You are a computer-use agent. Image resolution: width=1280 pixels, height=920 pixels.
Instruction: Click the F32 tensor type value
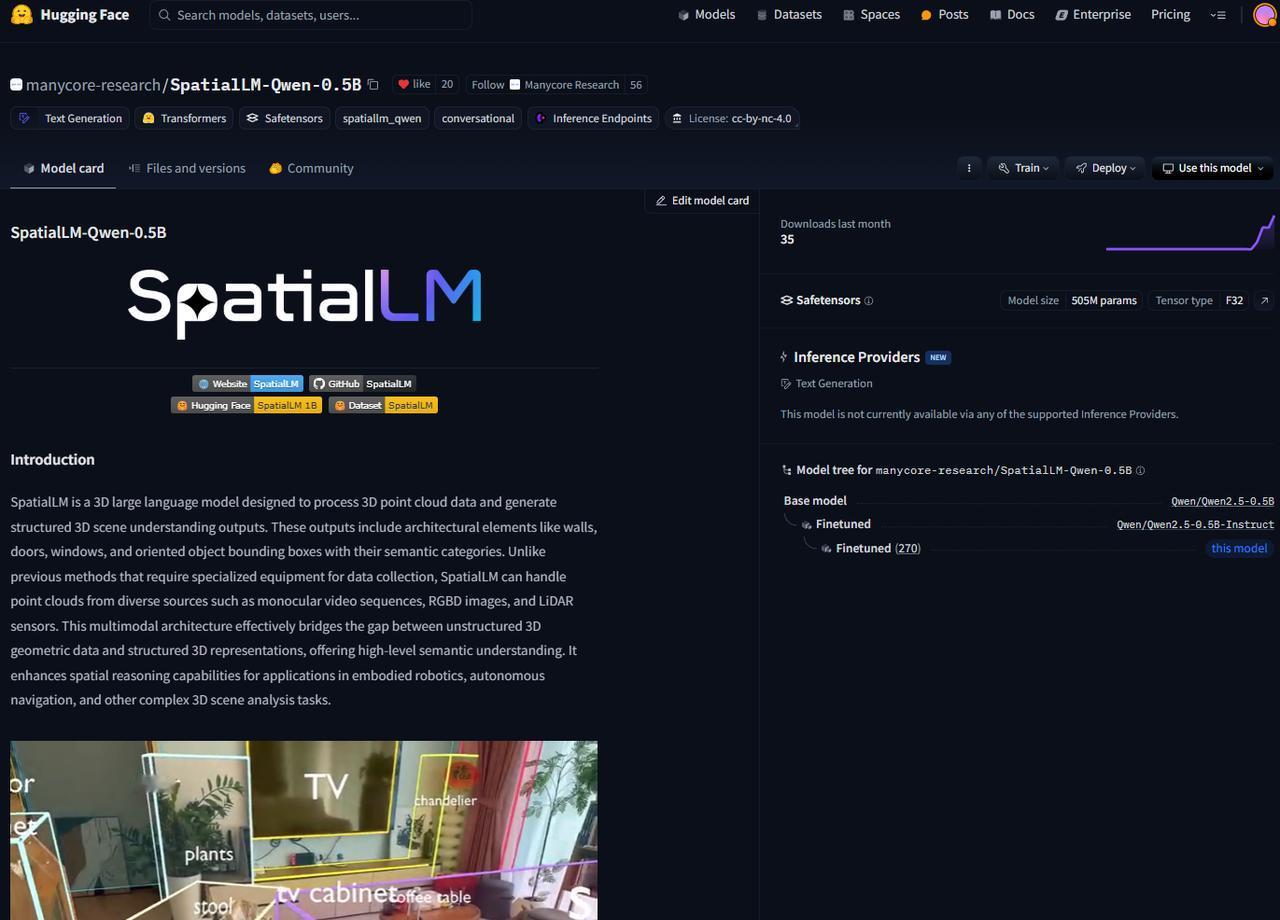(1234, 300)
